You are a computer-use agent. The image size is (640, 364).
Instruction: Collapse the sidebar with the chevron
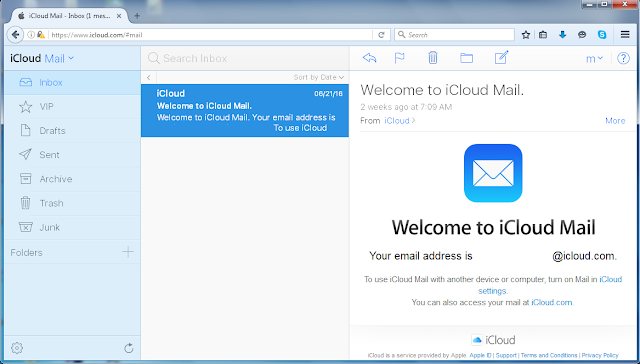[149, 77]
